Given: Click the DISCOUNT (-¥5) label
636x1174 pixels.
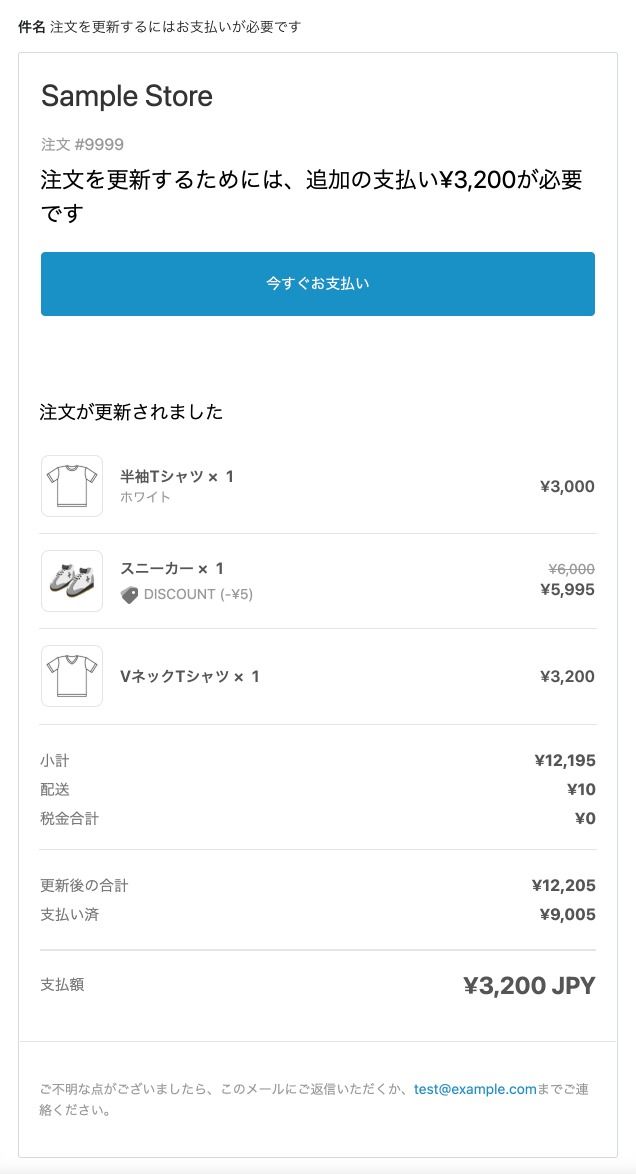Looking at the screenshot, I should tap(198, 595).
